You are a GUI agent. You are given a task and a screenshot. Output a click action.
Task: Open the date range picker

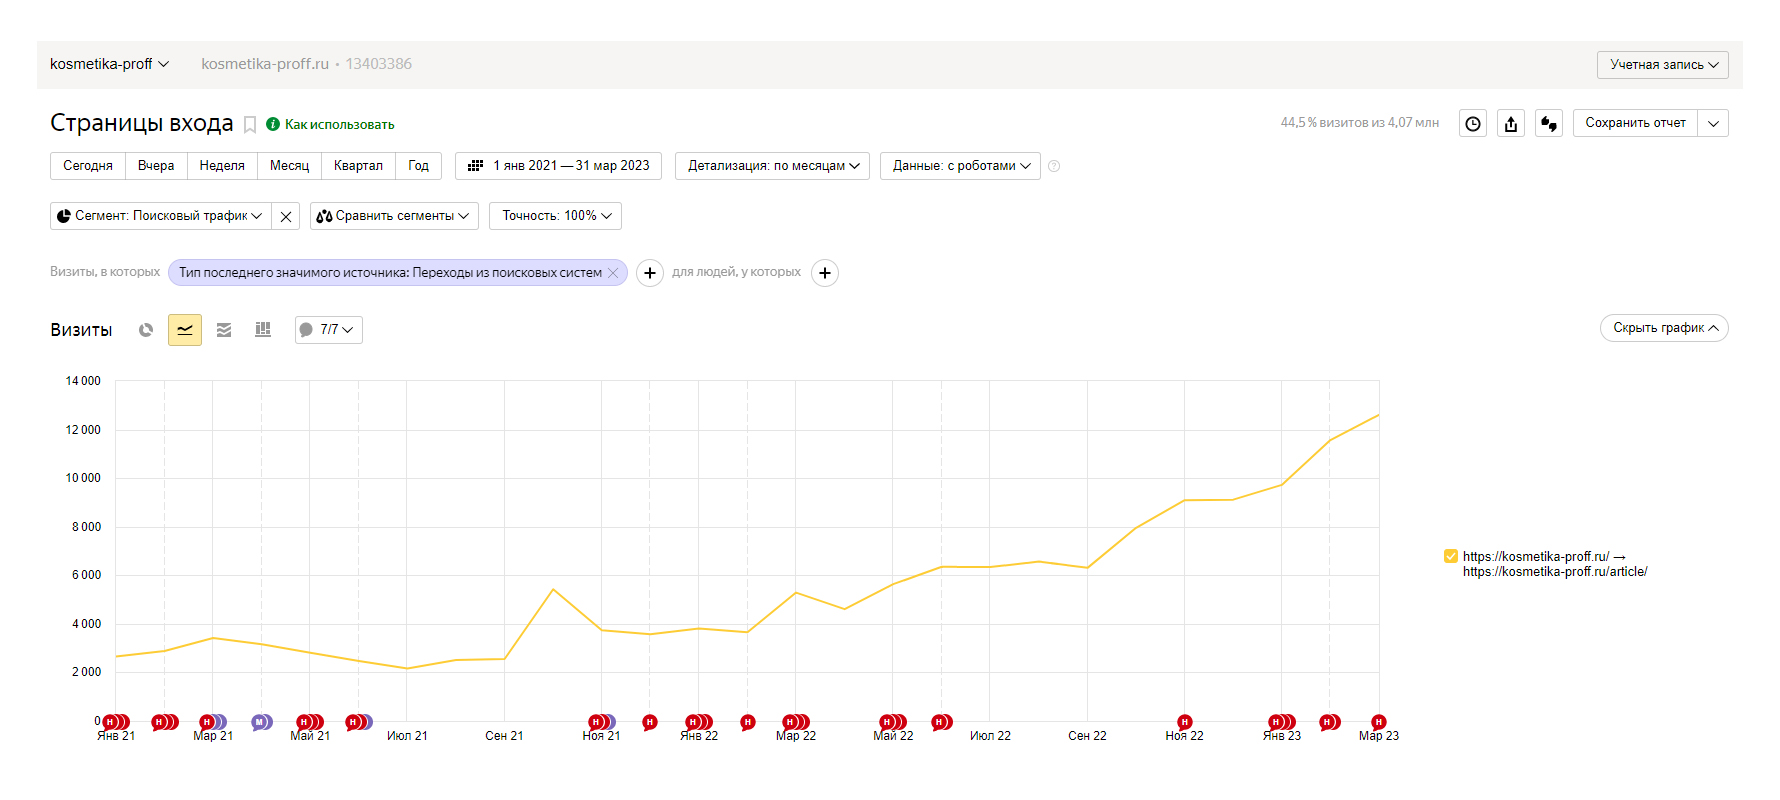[x=561, y=166]
